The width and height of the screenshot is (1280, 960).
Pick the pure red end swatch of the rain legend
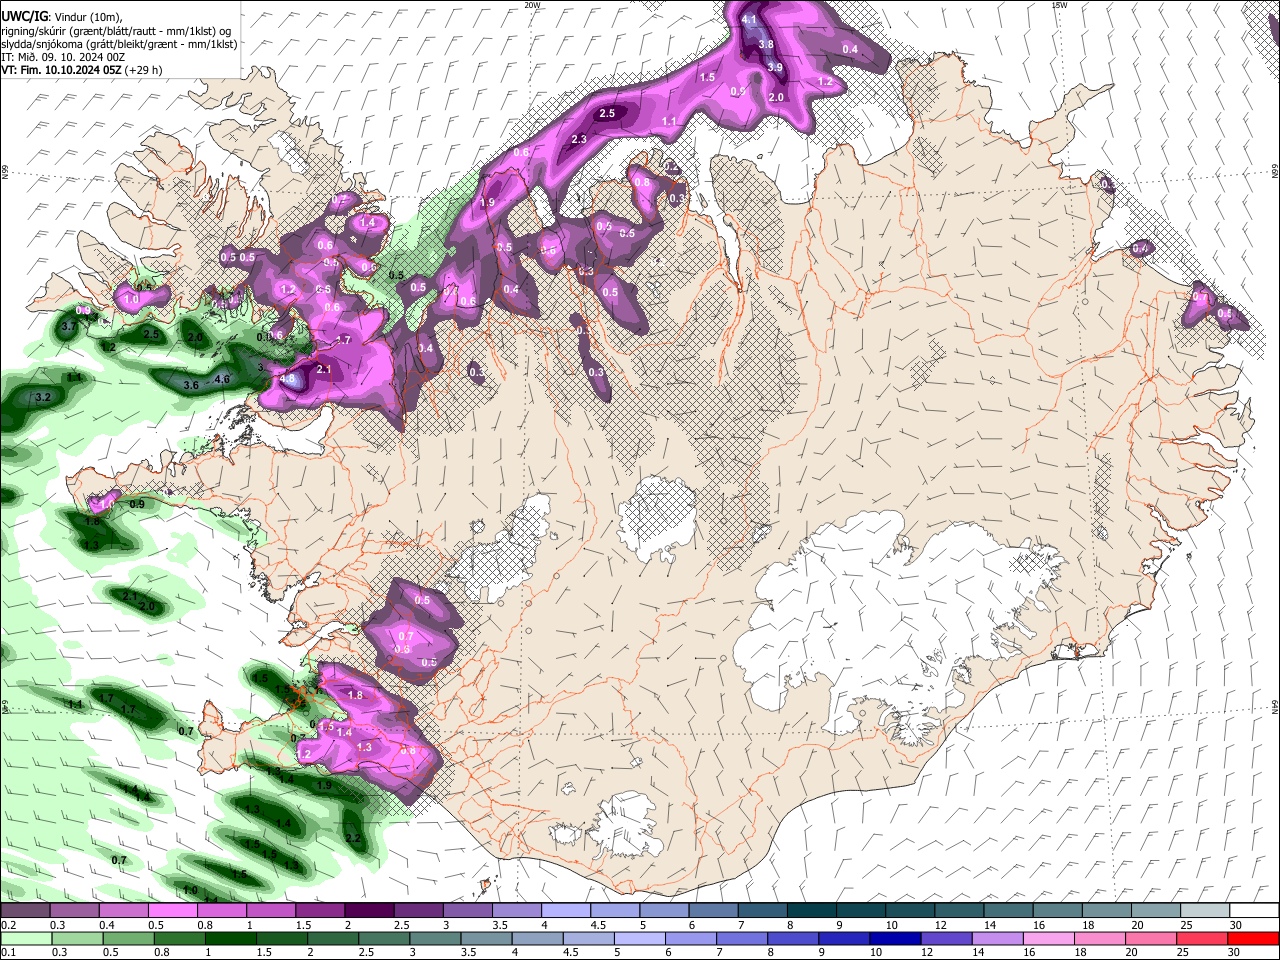[1253, 938]
